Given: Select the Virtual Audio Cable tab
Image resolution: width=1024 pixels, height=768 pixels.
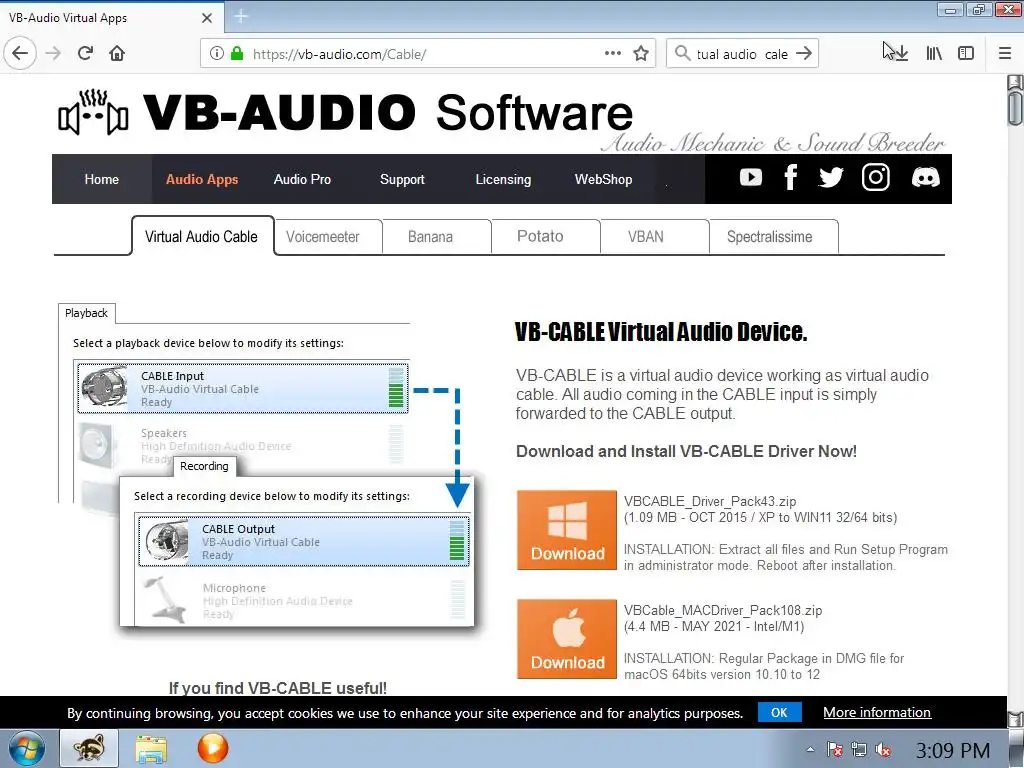Looking at the screenshot, I should tap(202, 236).
